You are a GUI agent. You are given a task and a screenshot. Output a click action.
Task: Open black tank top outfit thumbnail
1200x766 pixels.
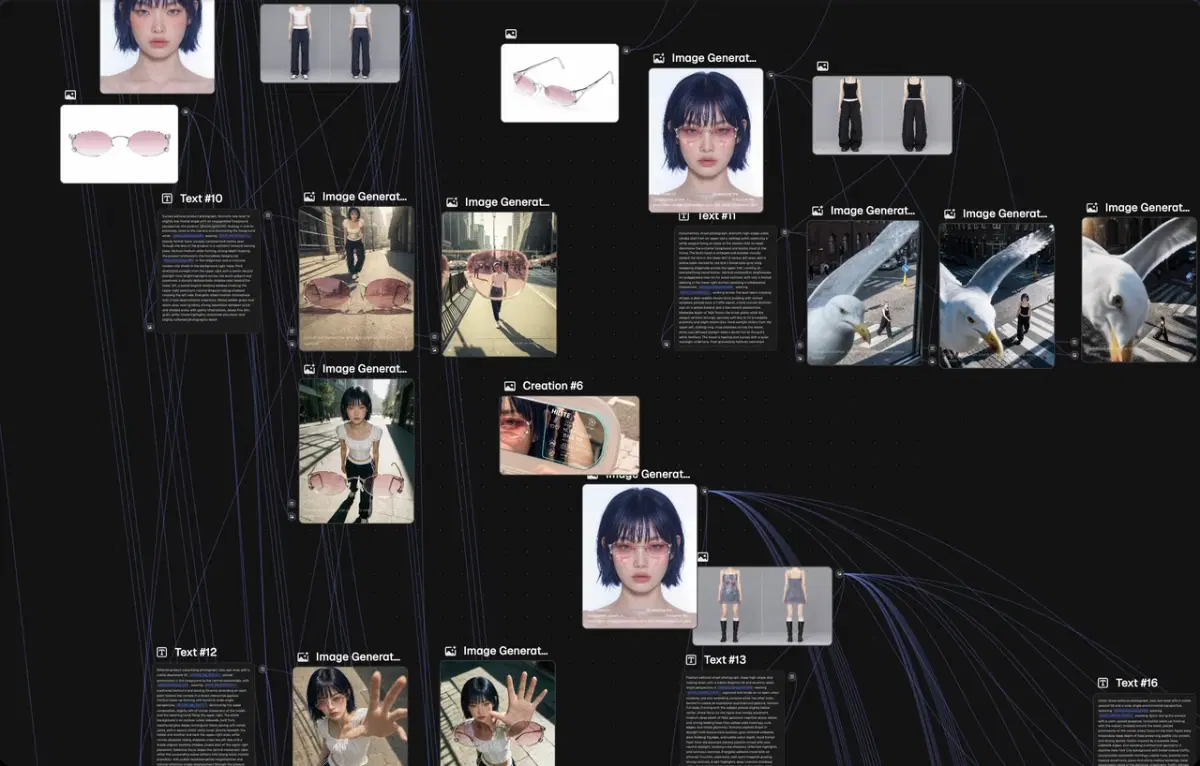882,115
